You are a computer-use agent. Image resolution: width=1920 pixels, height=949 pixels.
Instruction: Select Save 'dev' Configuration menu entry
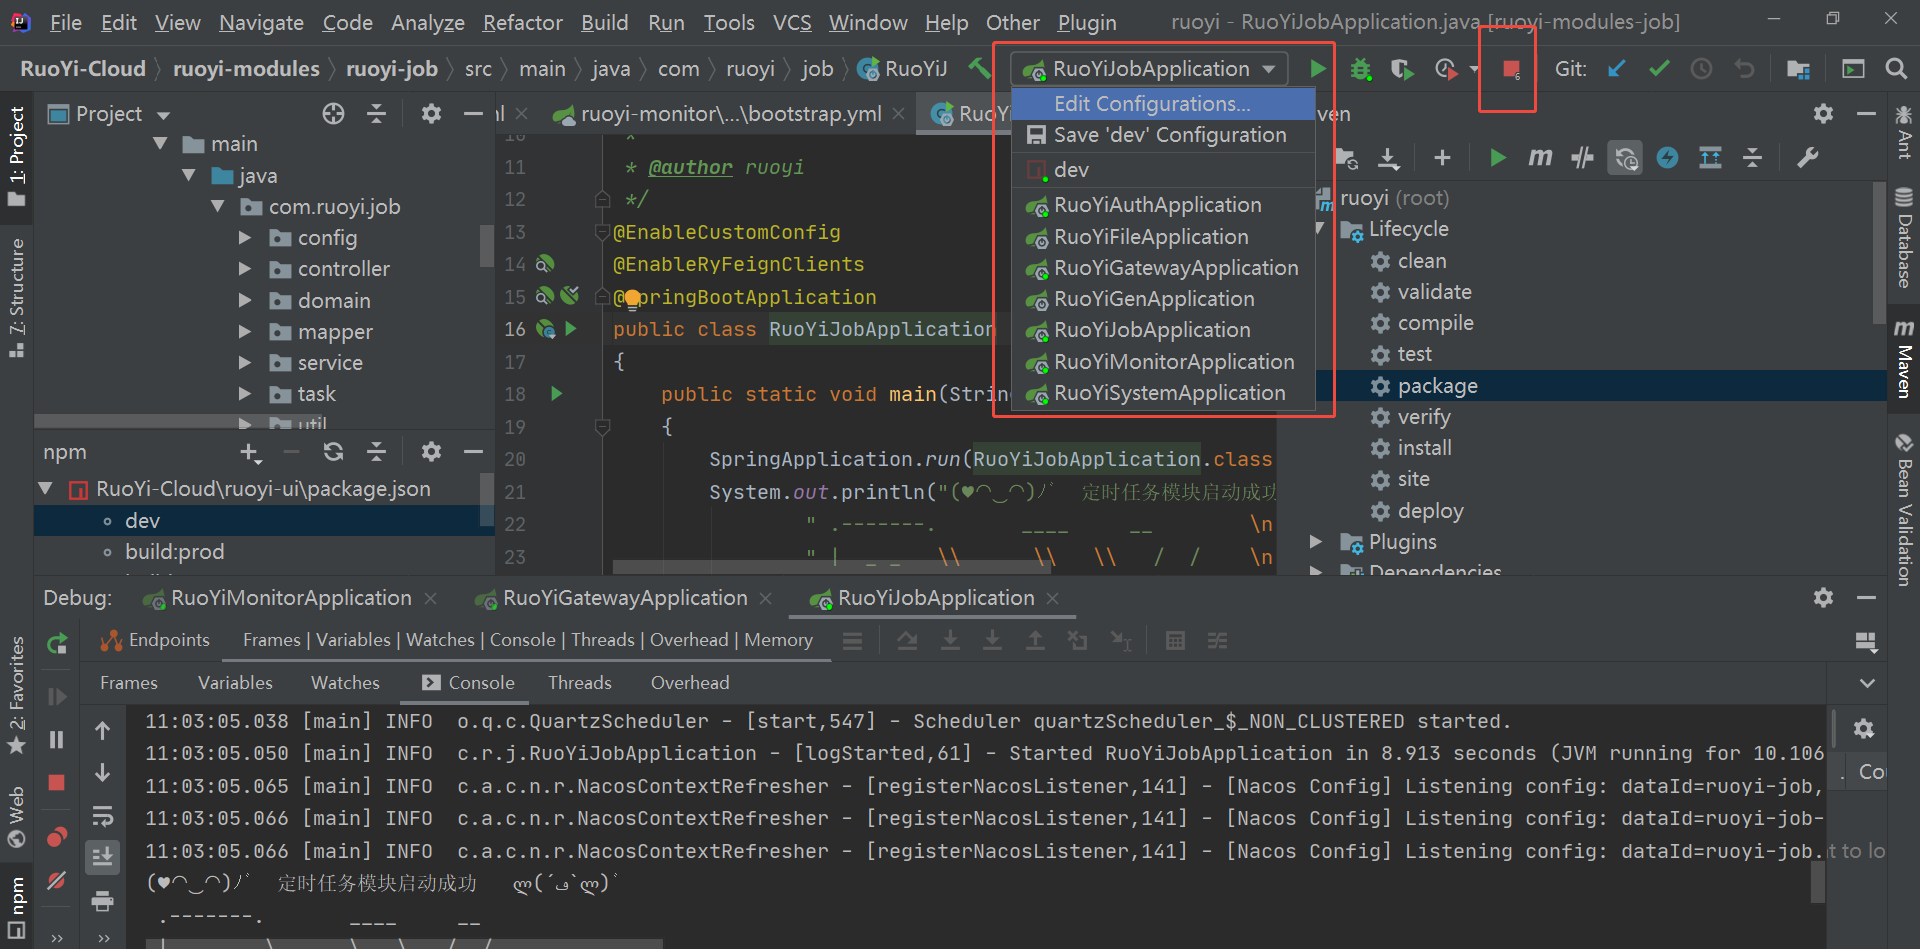coord(1163,135)
